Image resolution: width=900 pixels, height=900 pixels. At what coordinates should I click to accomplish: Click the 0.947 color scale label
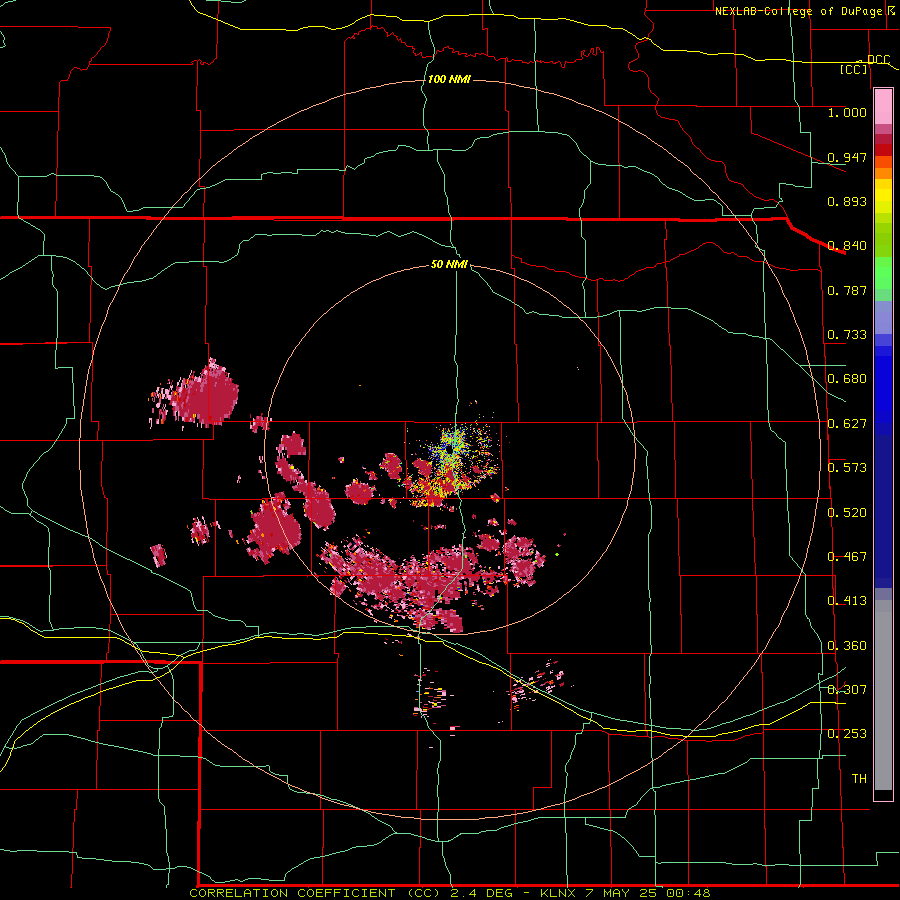coord(847,157)
